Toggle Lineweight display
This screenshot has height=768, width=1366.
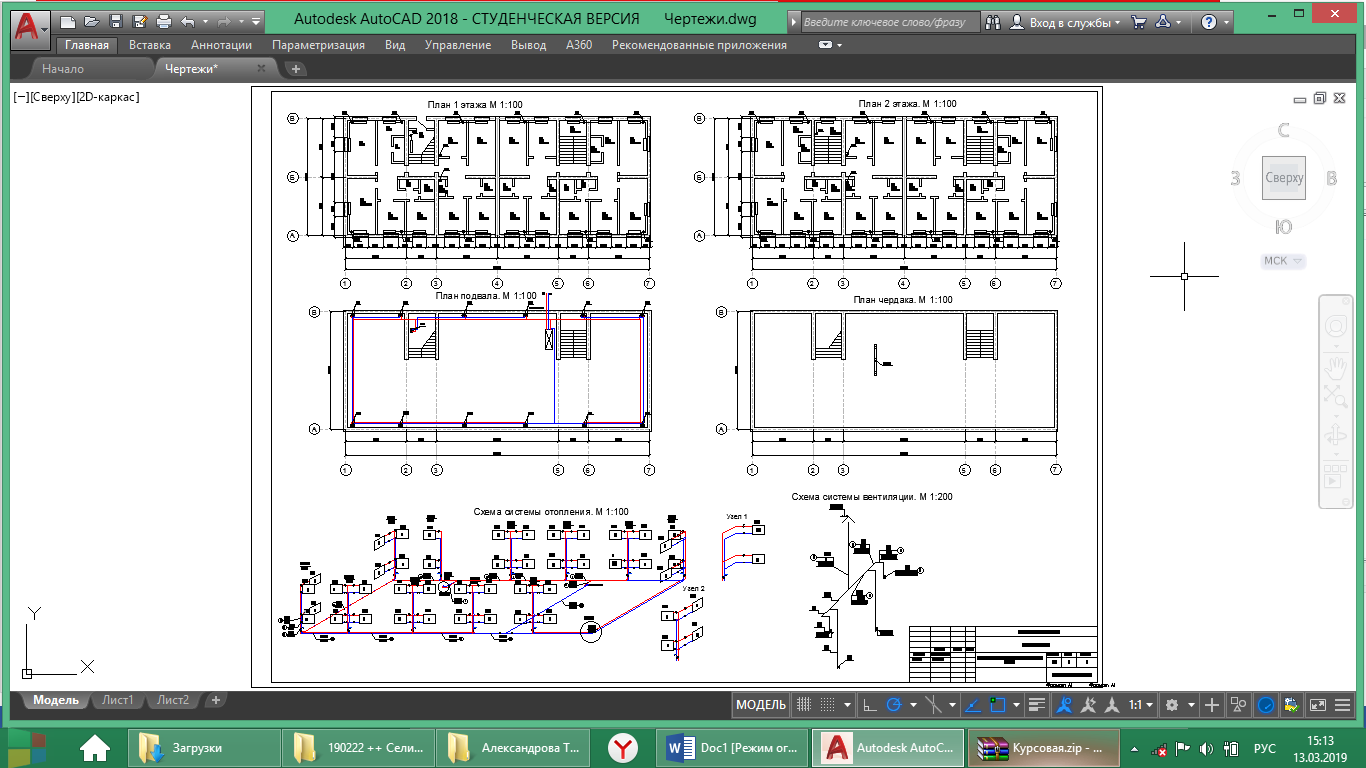point(1036,705)
